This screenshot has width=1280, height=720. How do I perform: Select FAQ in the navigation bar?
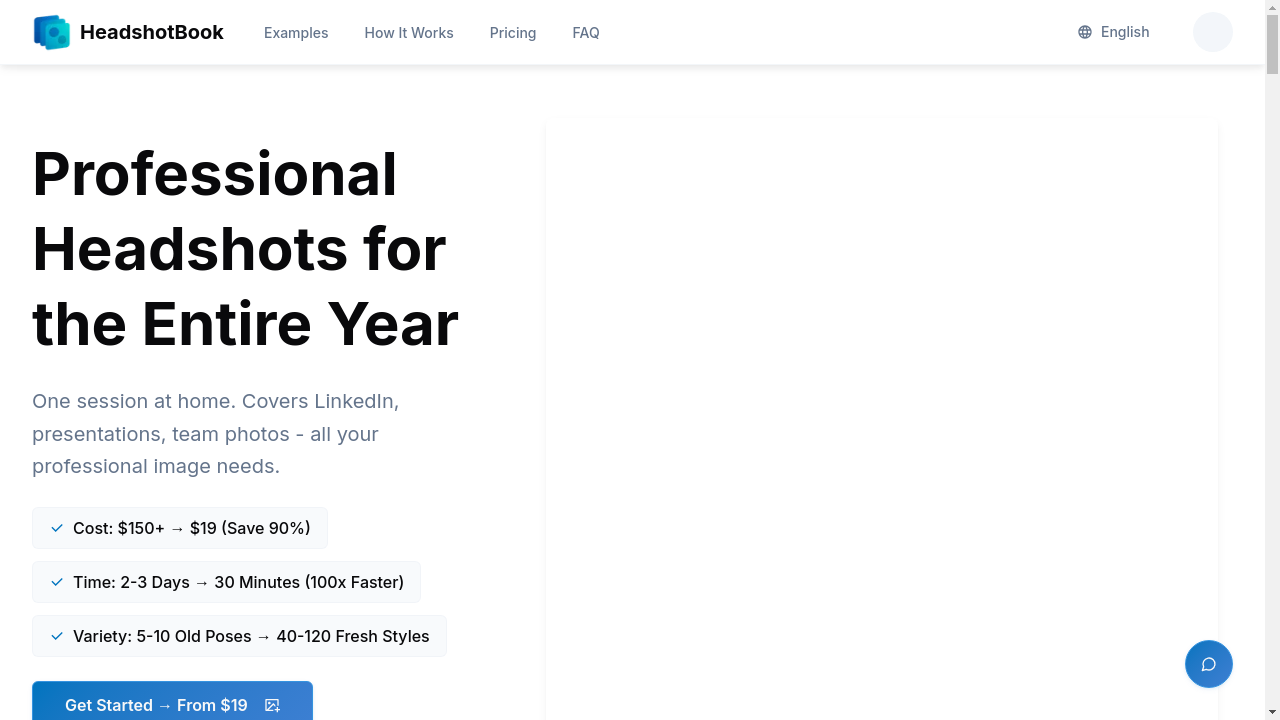586,33
